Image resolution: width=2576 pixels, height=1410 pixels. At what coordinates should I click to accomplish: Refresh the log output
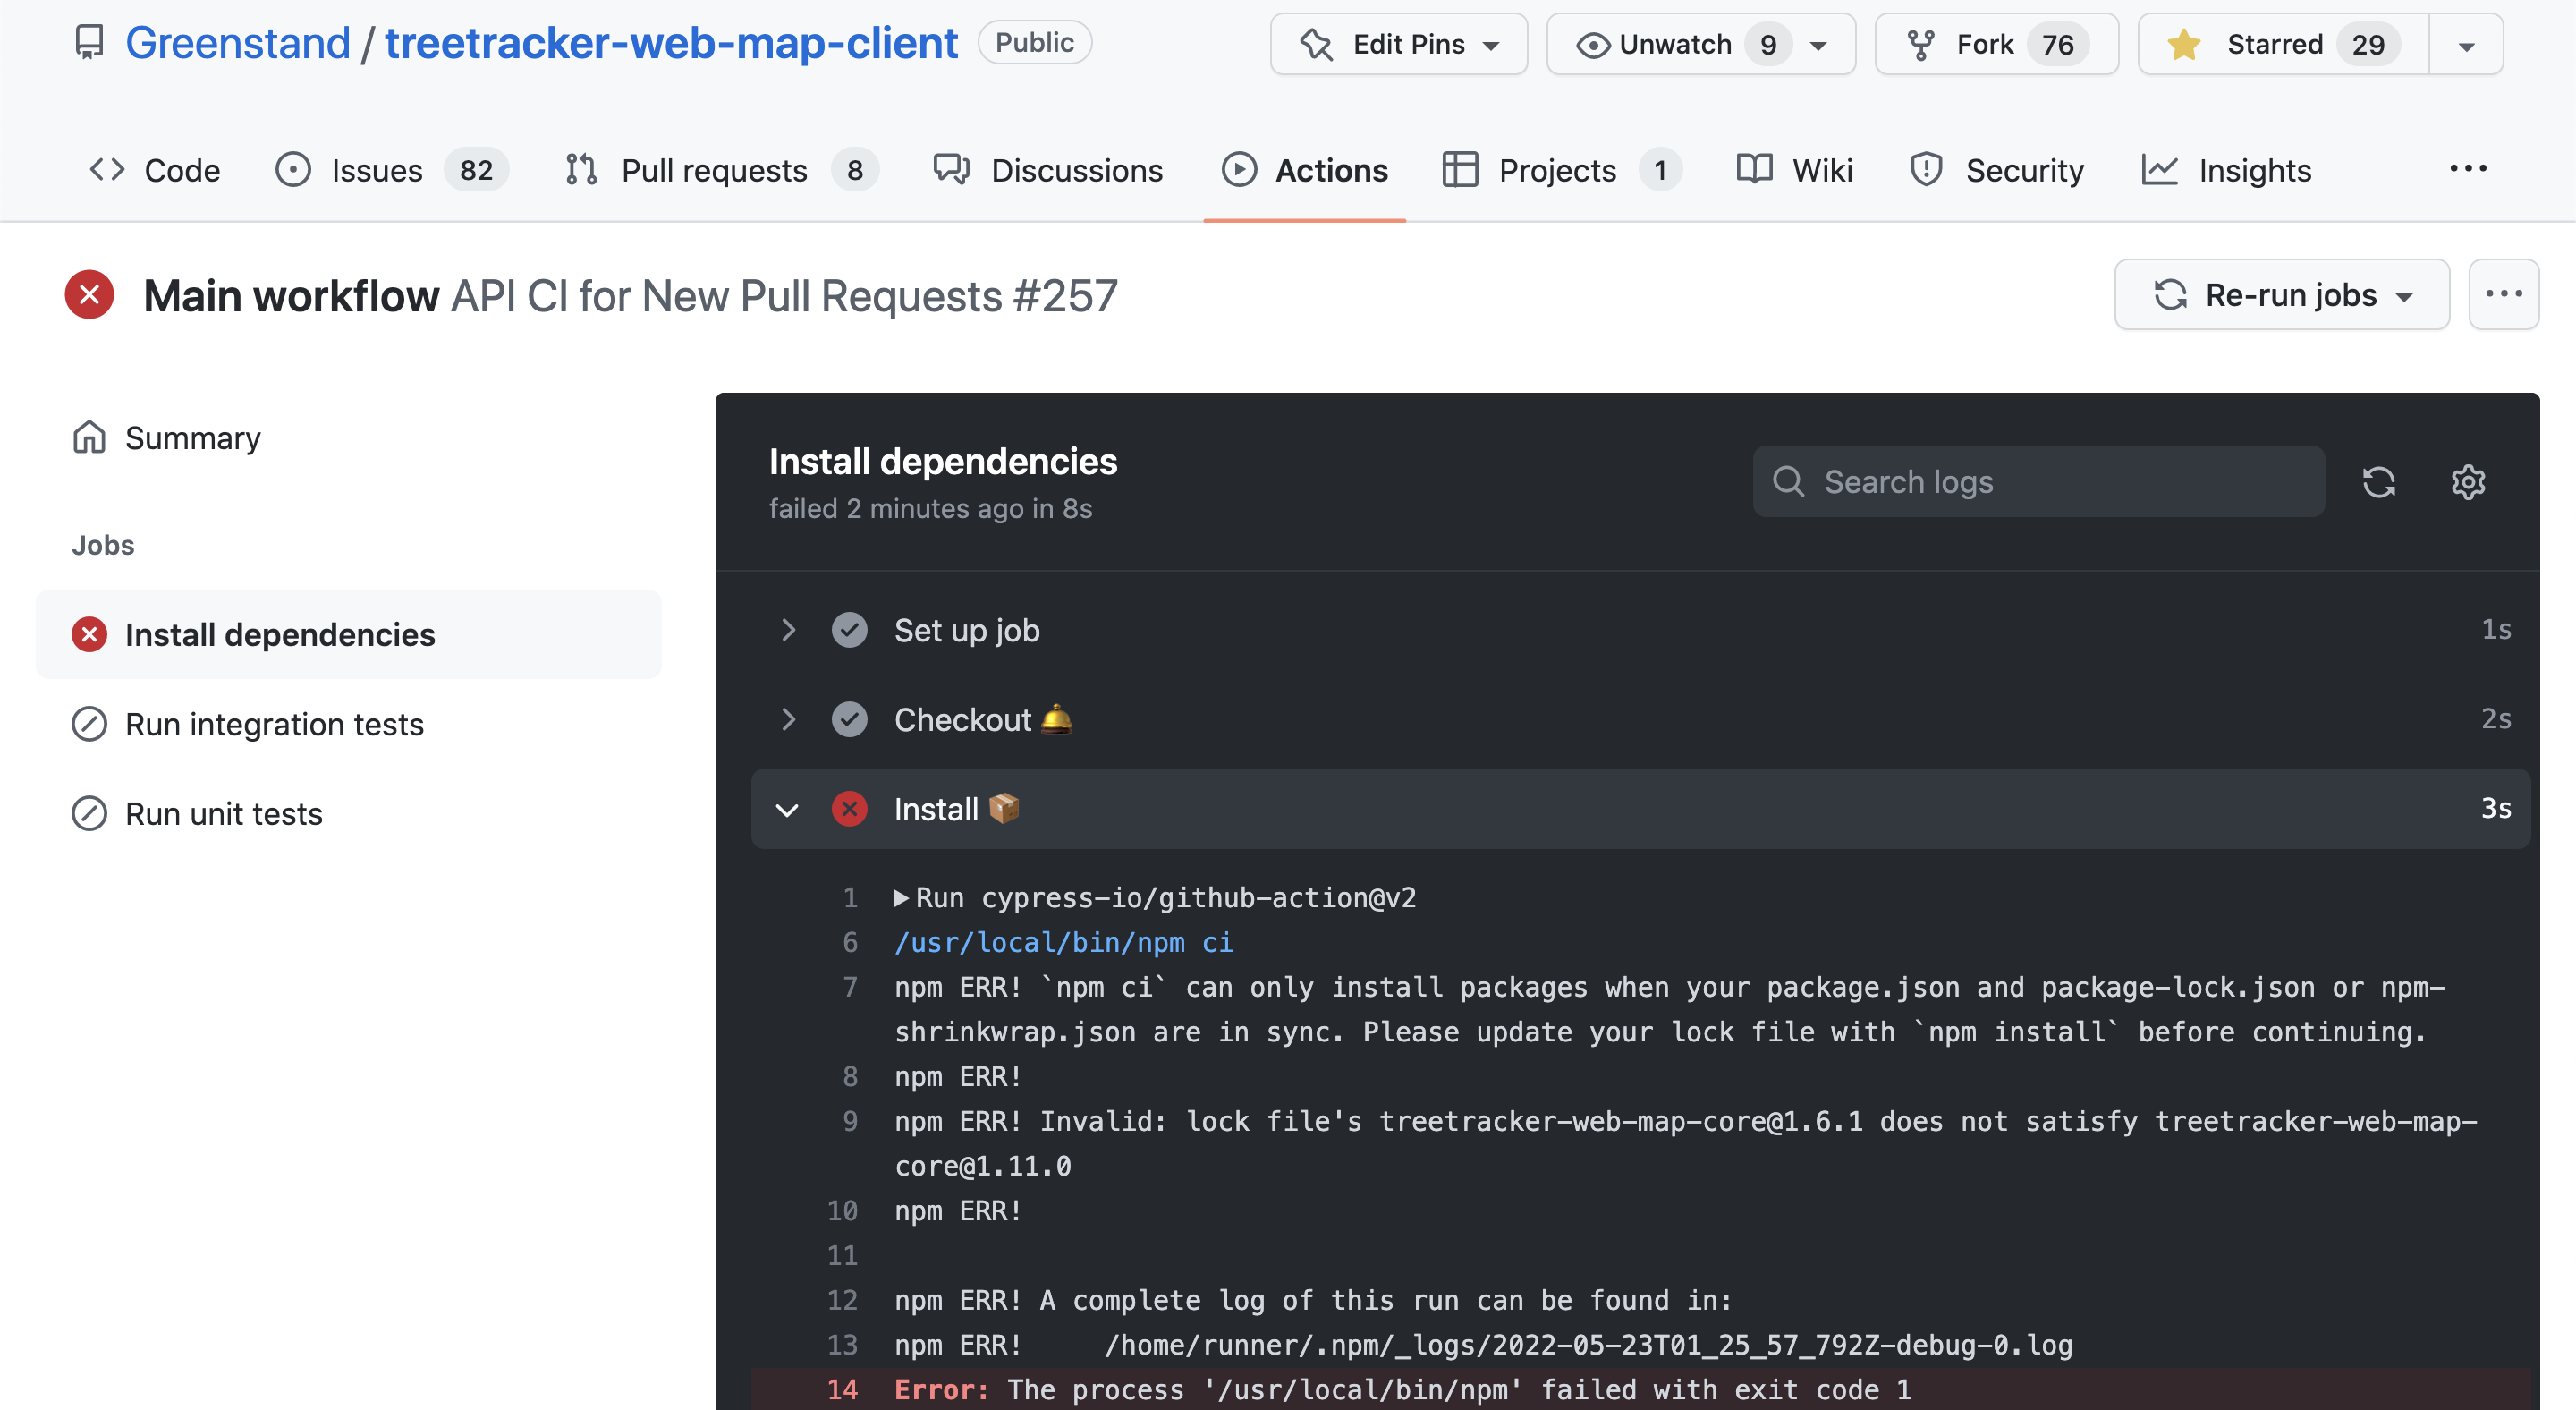pos(2380,482)
